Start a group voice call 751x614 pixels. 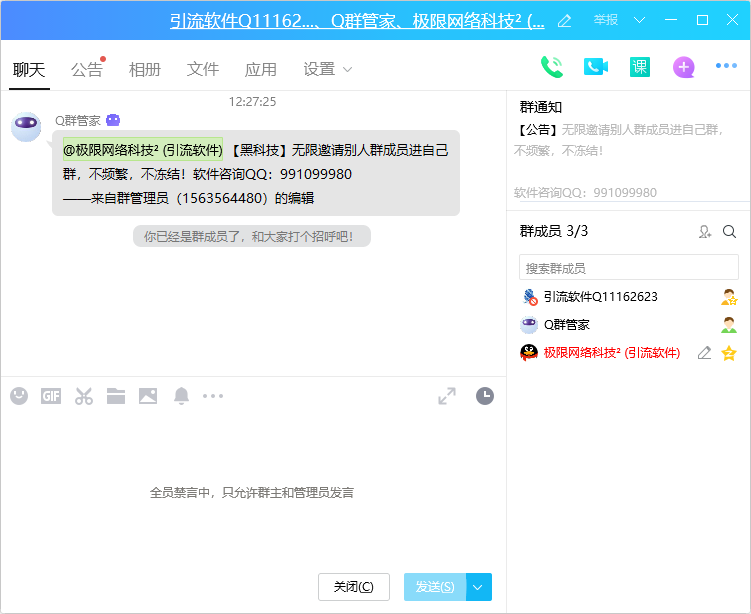(x=552, y=67)
